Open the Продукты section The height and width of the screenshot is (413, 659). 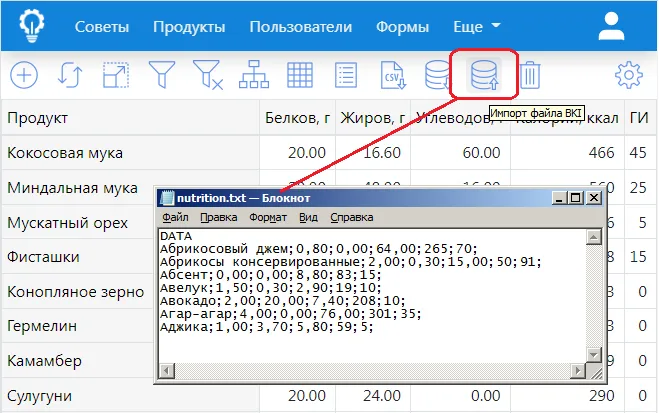tap(189, 27)
